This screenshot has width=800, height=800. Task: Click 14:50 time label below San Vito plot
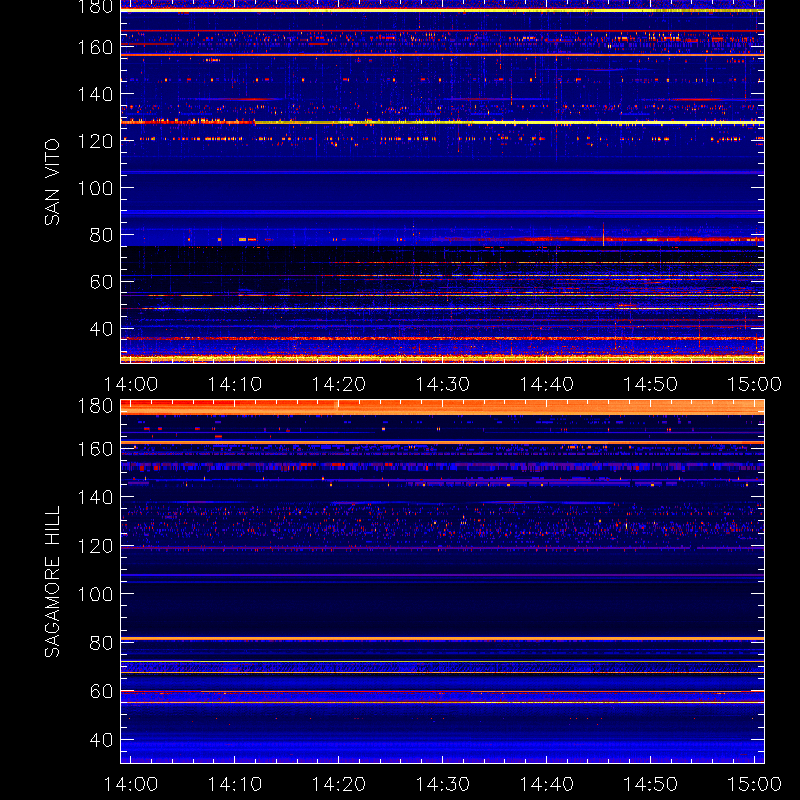tap(651, 384)
